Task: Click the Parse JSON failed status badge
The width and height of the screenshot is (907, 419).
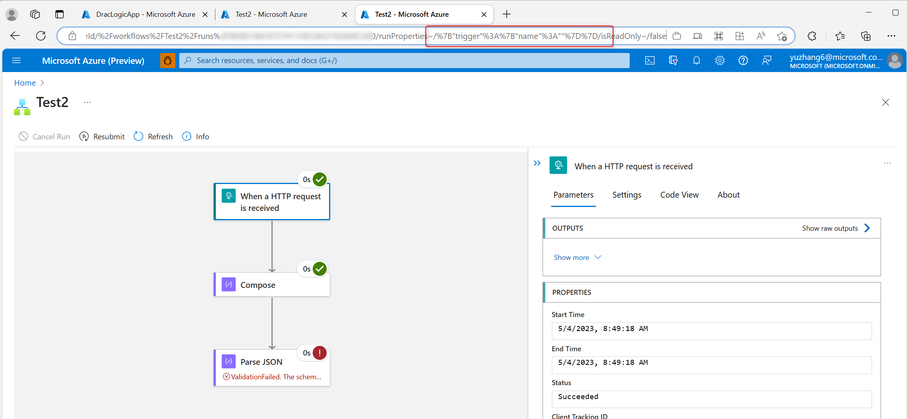Action: 320,352
